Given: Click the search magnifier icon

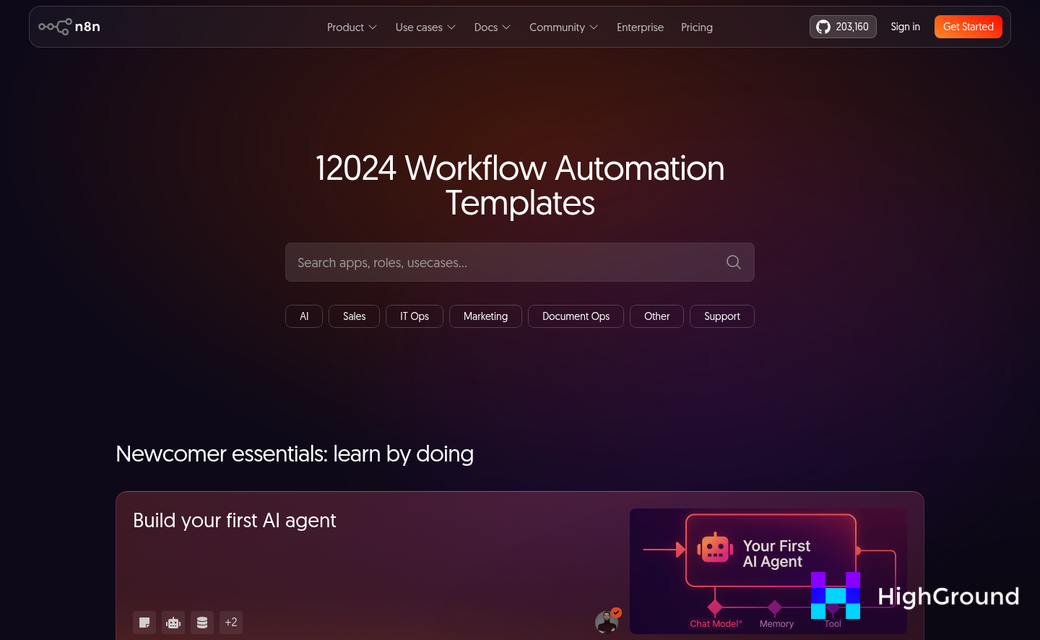Looking at the screenshot, I should click(x=733, y=262).
